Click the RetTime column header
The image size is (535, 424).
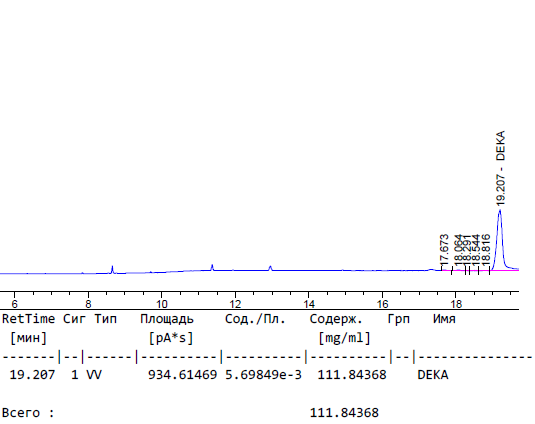28,319
